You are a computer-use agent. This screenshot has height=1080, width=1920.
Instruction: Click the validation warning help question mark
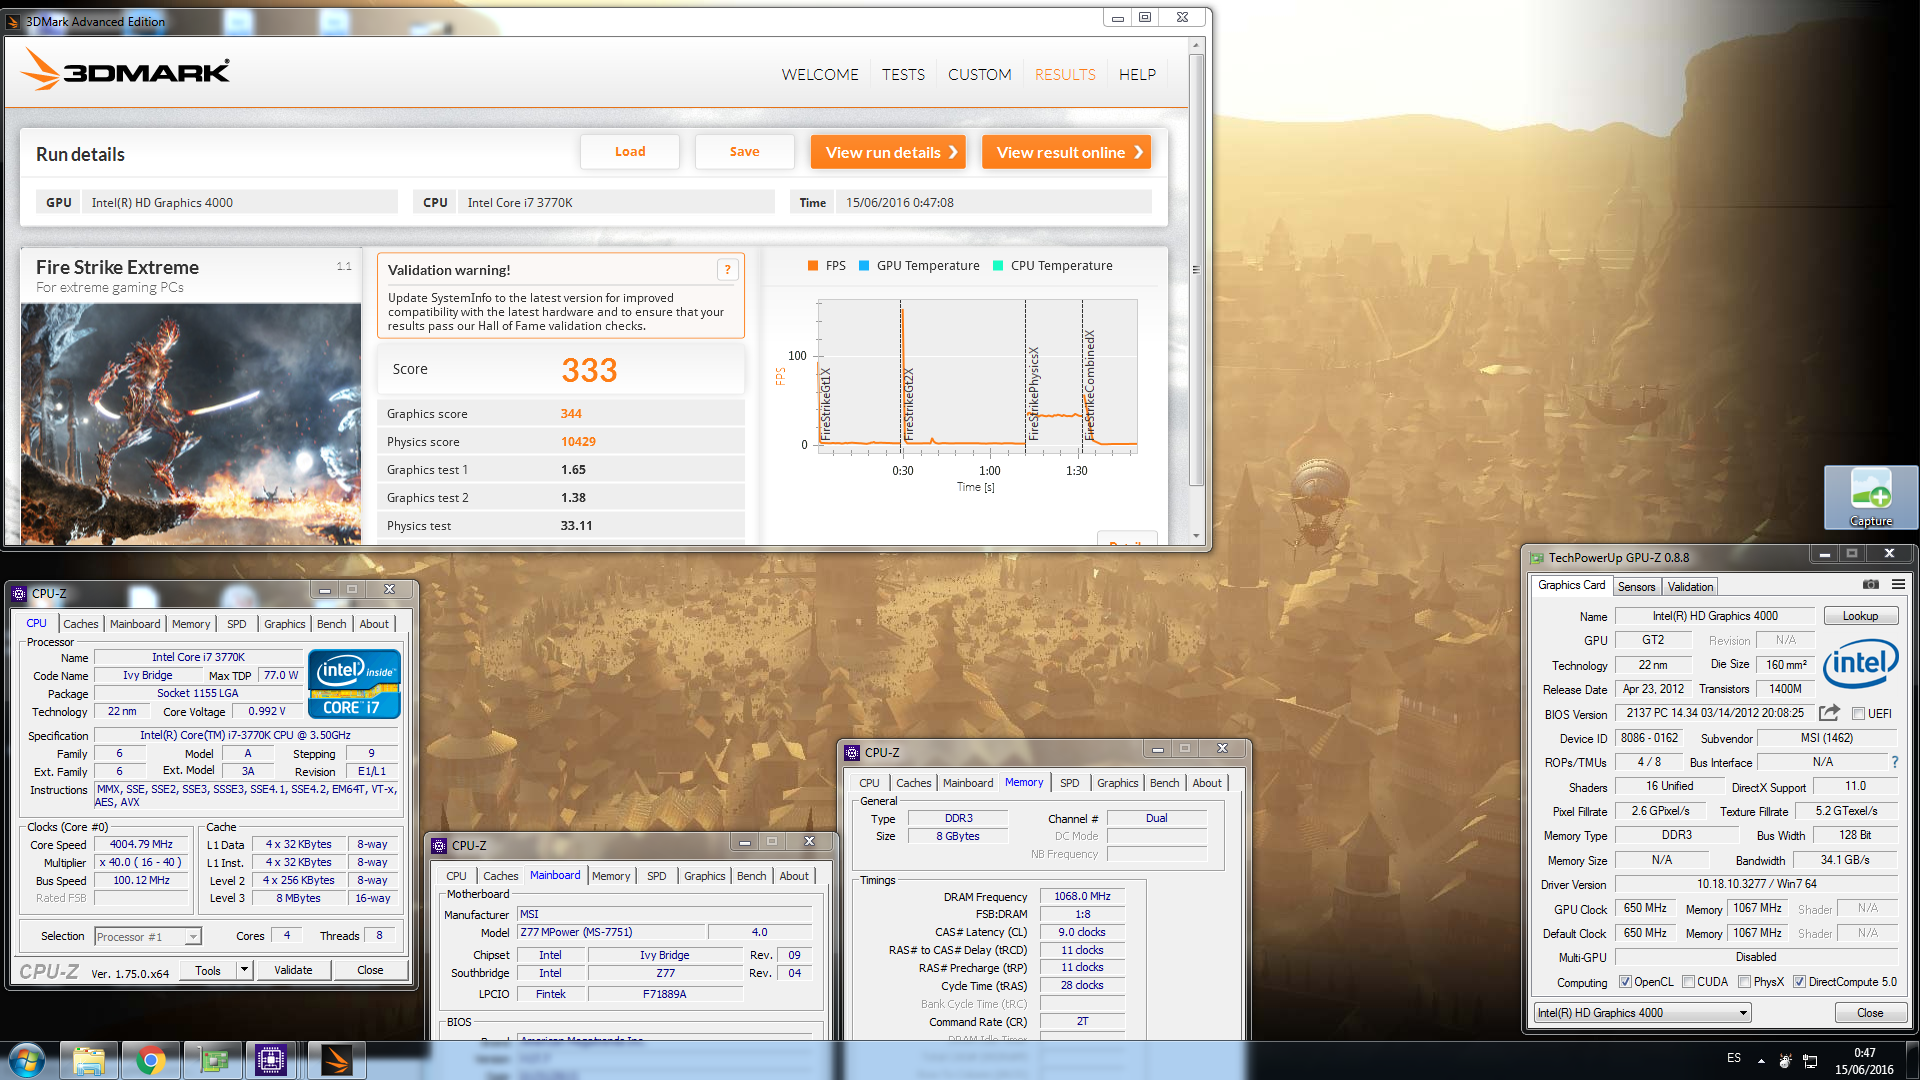click(x=727, y=270)
